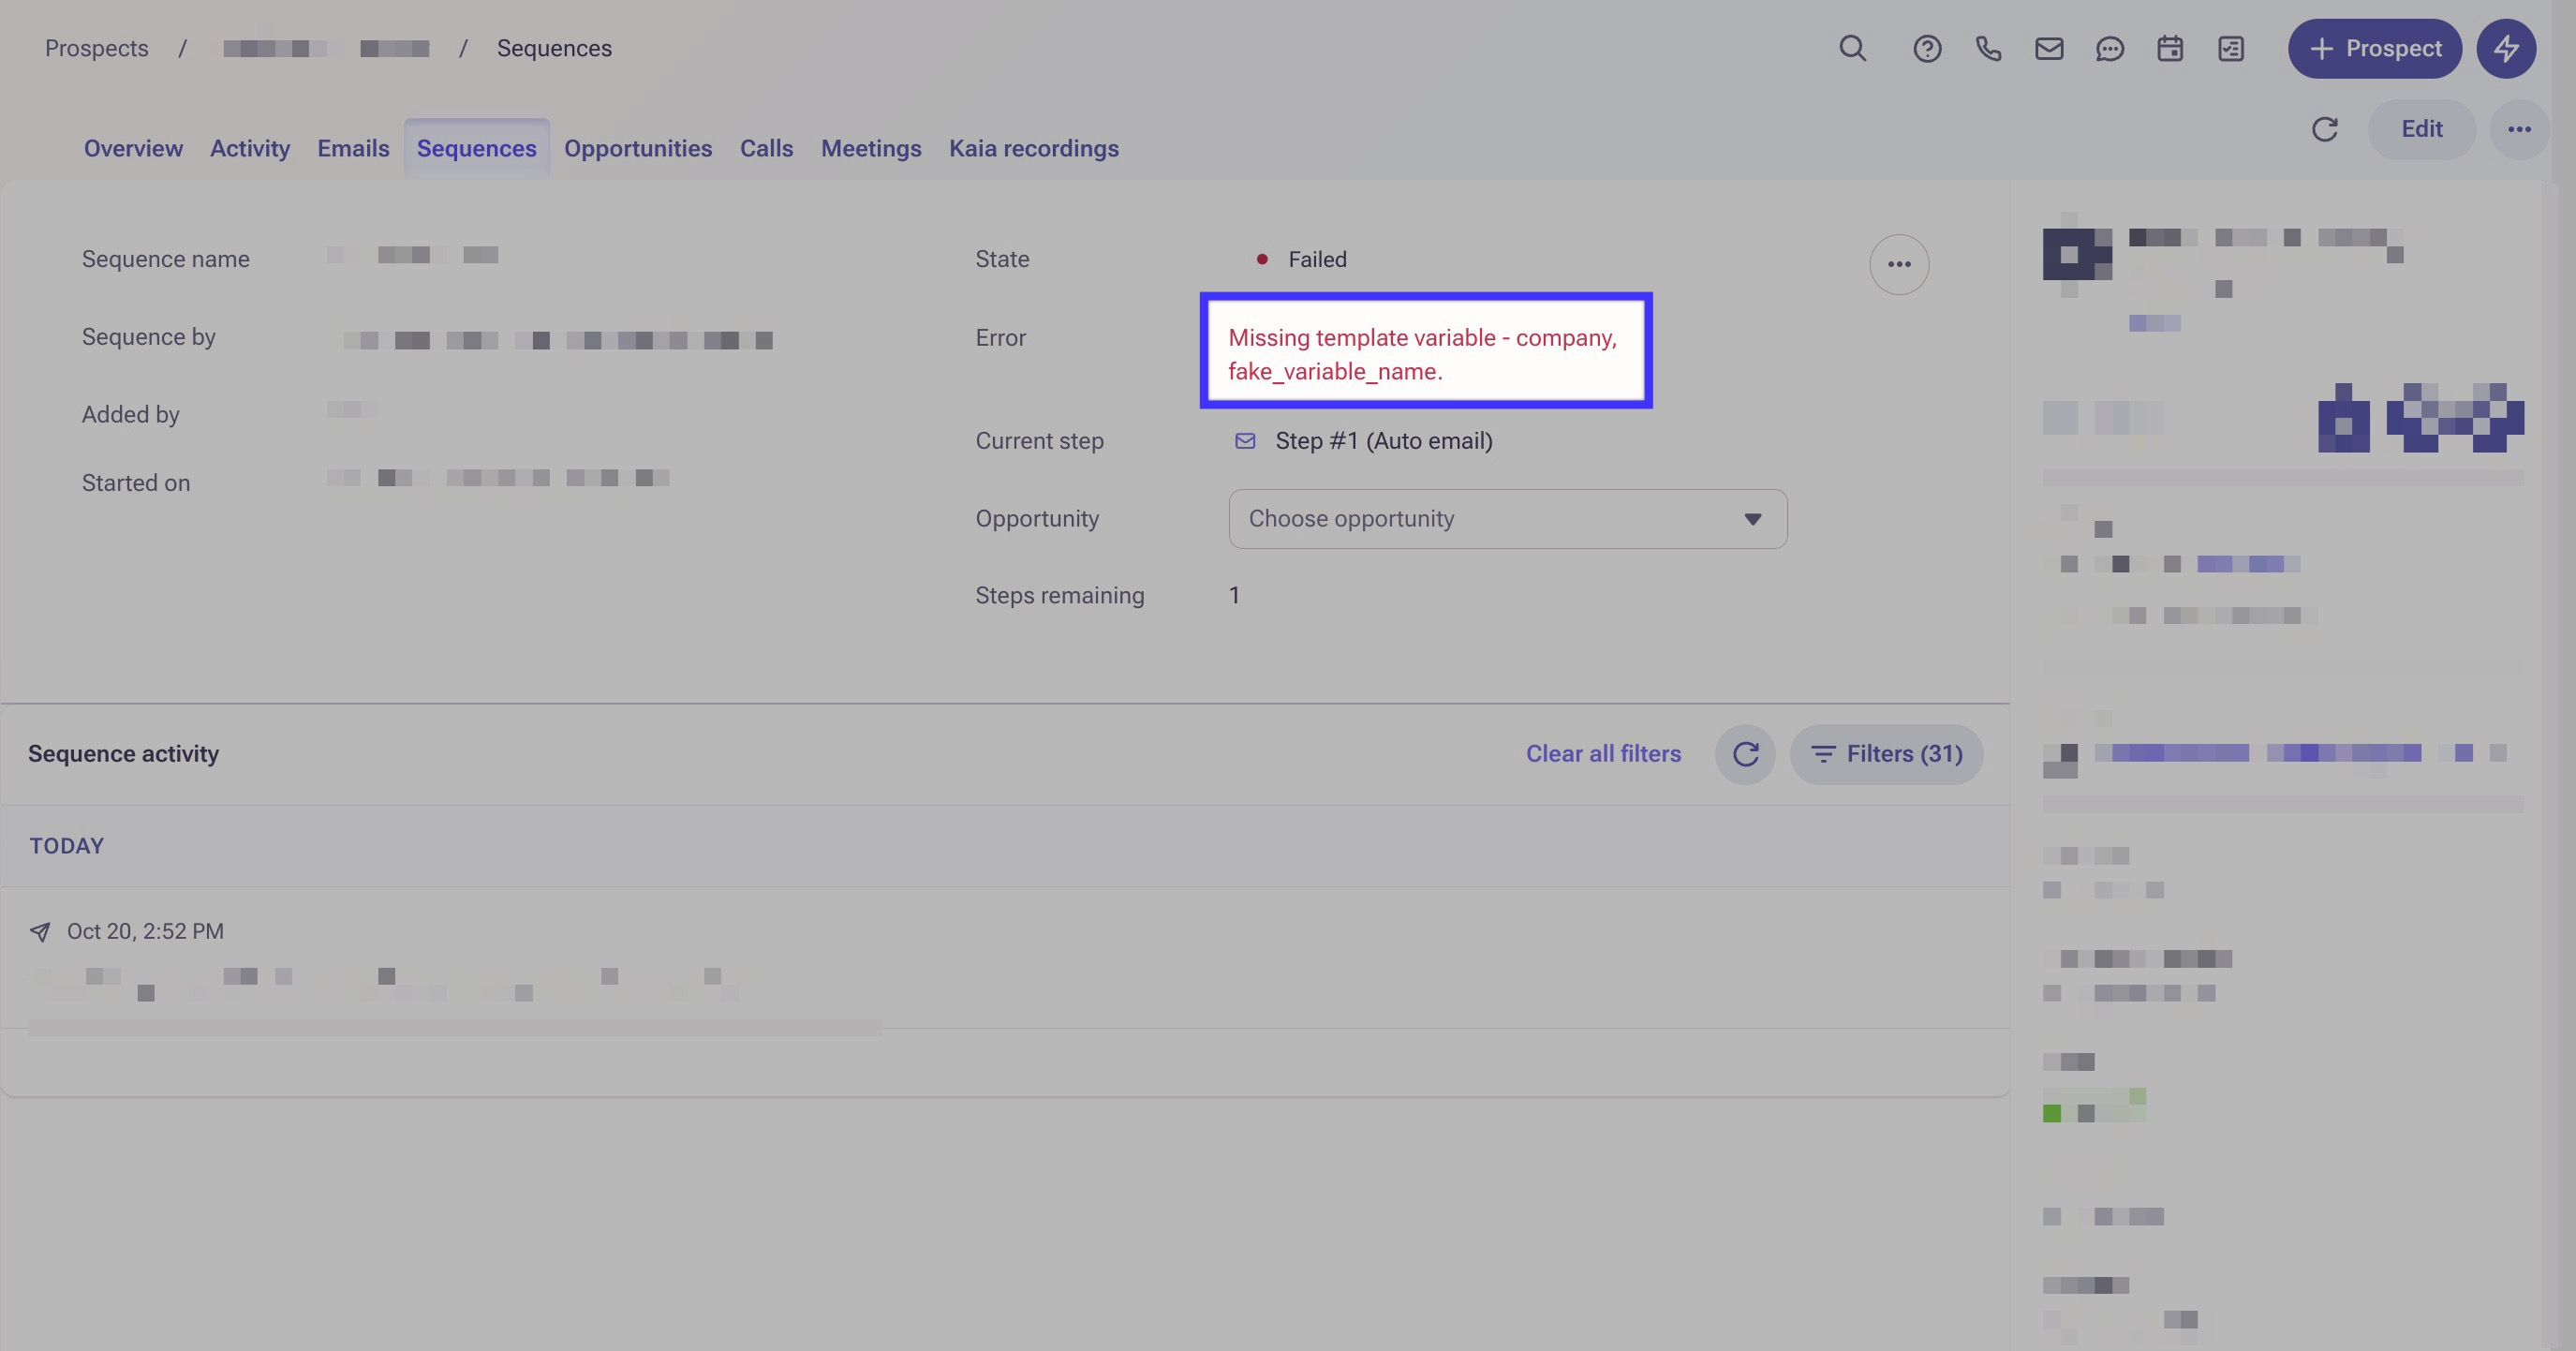Open the Filters (31) button
Screen dimensions: 2576x1351
tap(1886, 754)
